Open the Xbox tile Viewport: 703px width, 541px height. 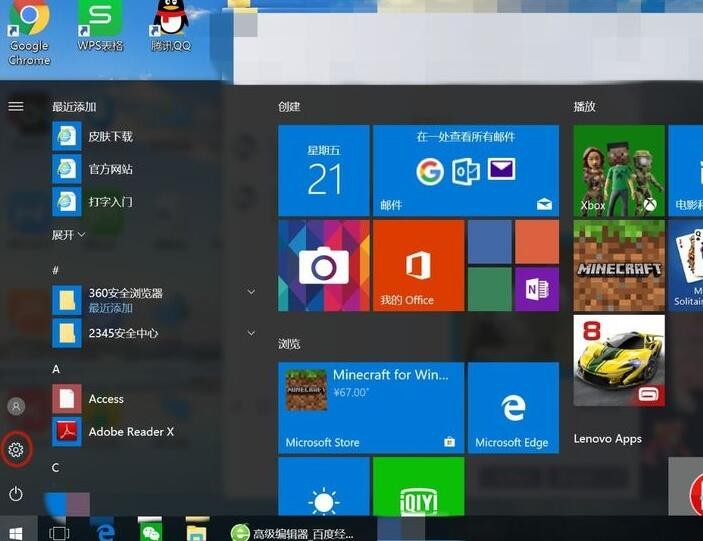pos(619,171)
